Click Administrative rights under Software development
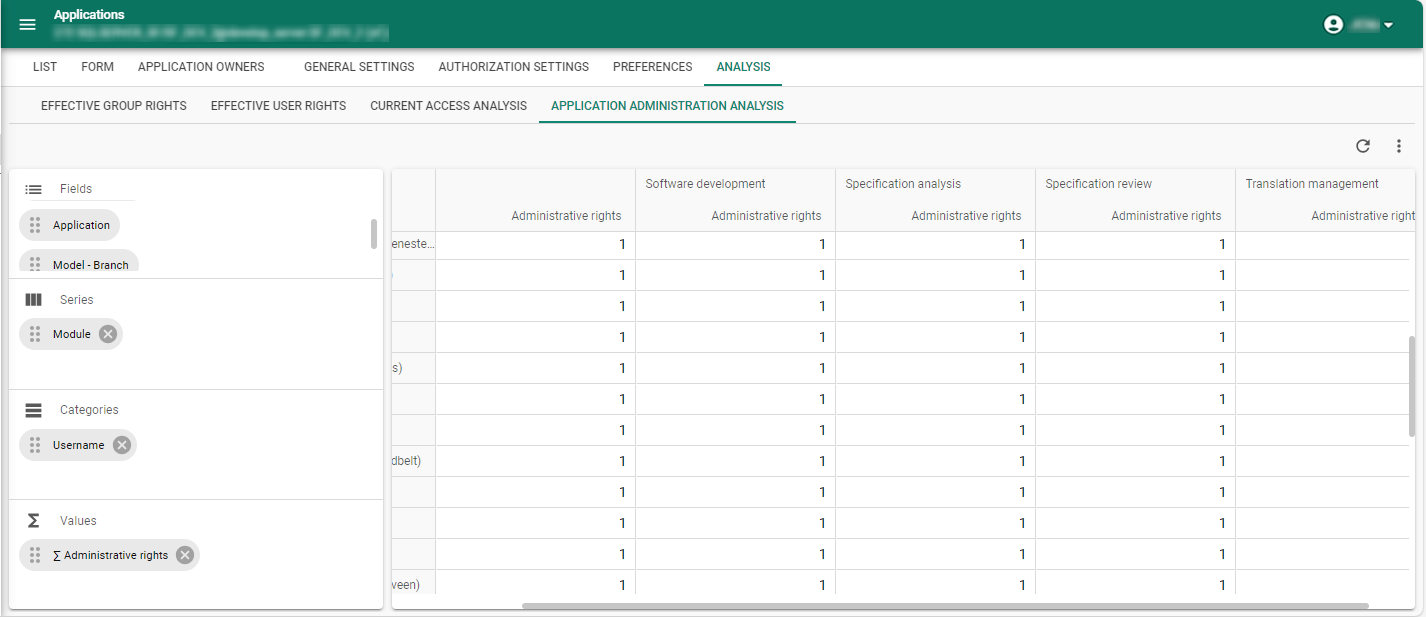 coord(766,216)
